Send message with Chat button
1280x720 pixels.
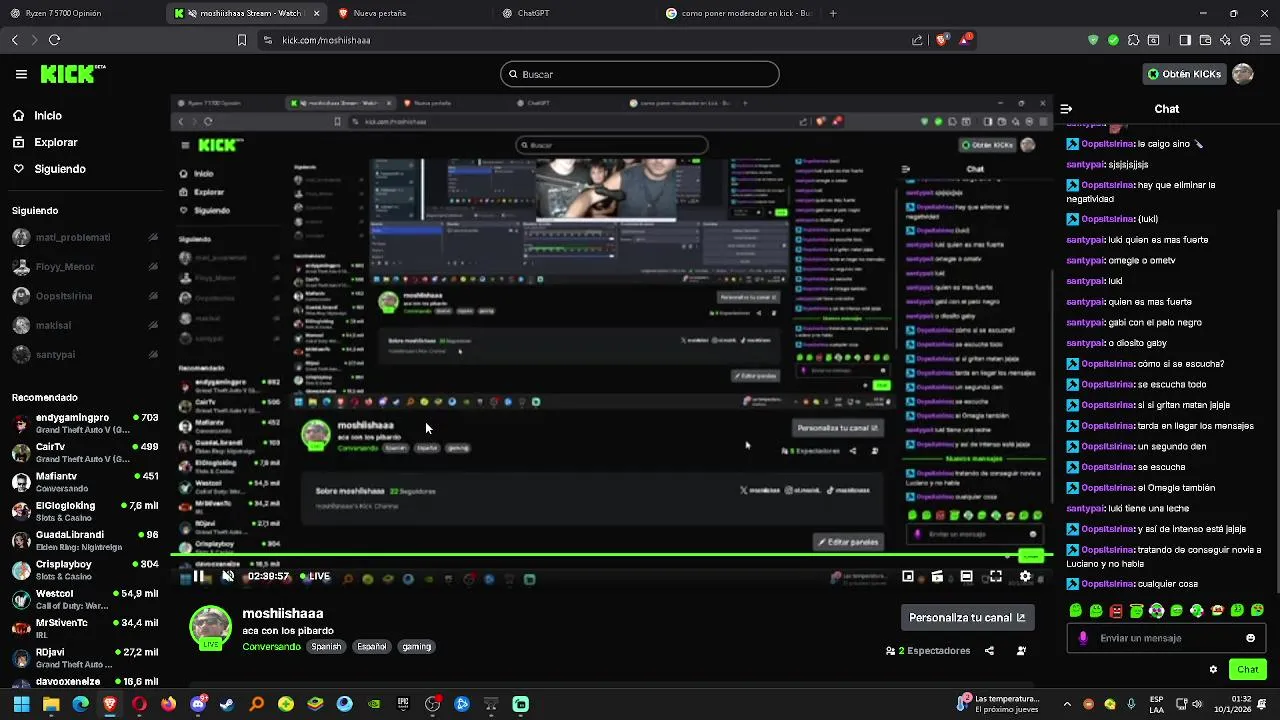[x=1248, y=669]
